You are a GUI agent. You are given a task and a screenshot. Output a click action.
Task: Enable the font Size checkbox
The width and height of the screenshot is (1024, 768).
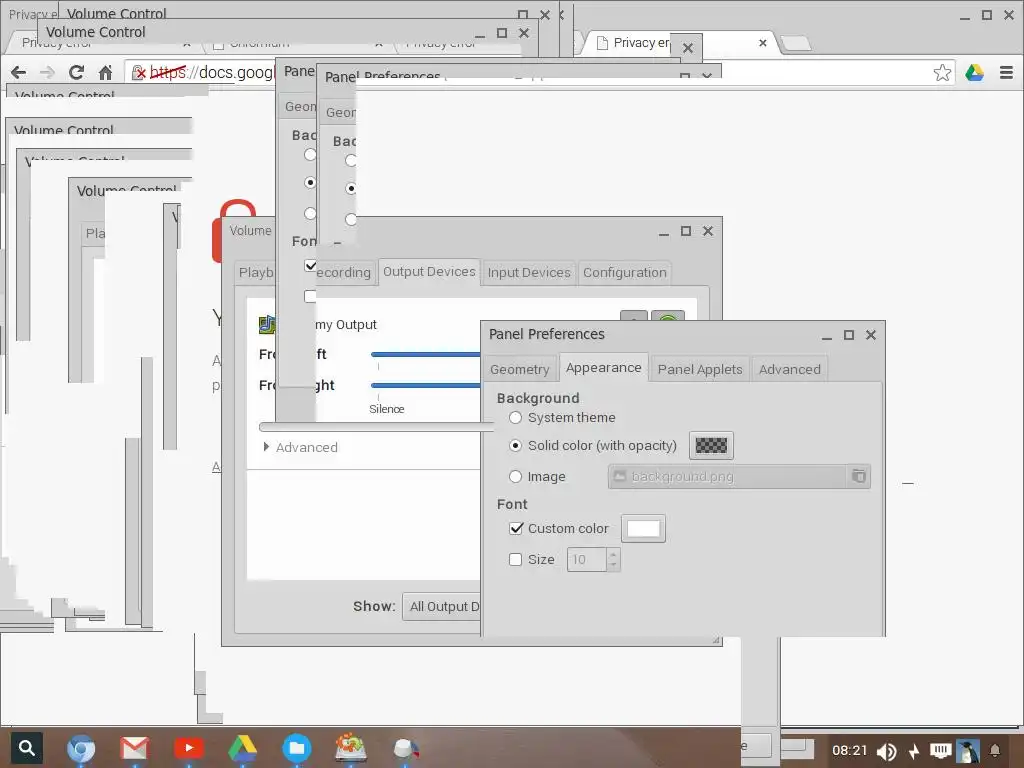tap(515, 560)
